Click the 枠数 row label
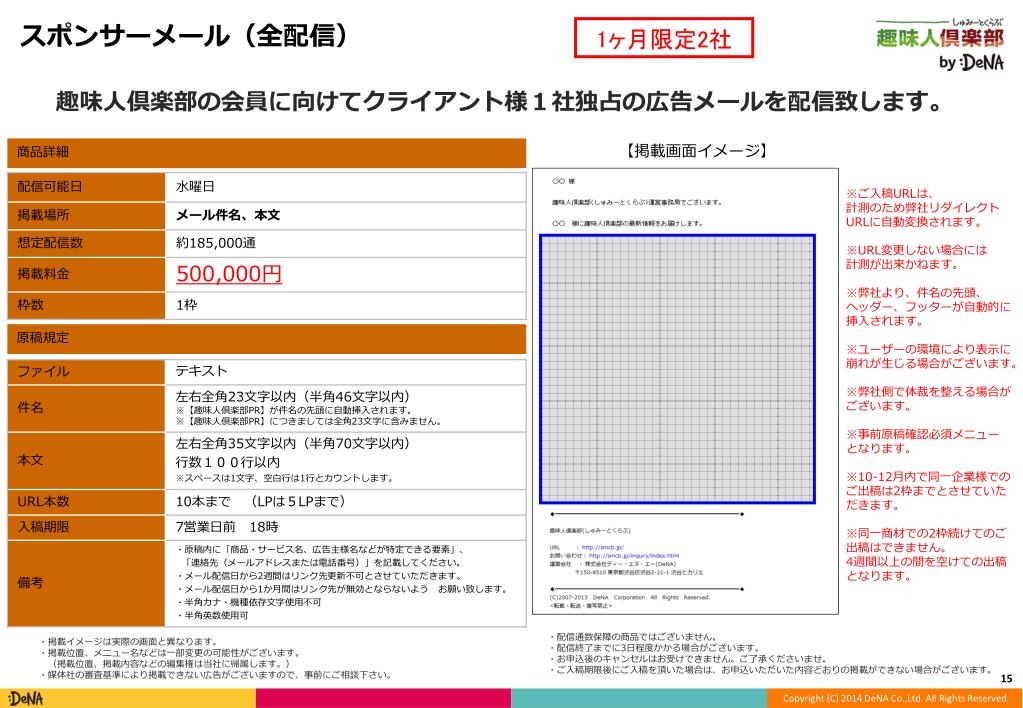This screenshot has height=708, width=1023. (86, 305)
